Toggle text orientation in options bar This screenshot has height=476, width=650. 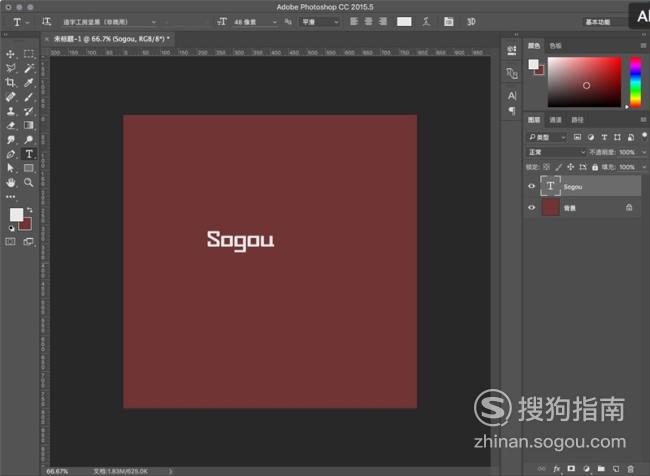coord(46,22)
